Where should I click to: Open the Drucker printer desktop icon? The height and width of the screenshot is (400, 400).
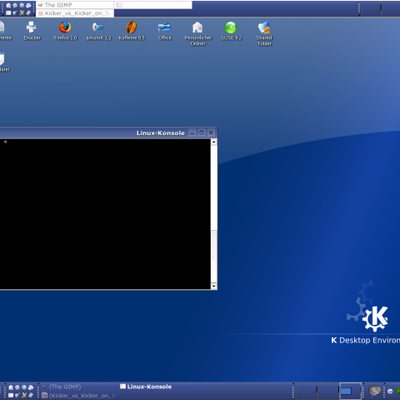(x=32, y=32)
